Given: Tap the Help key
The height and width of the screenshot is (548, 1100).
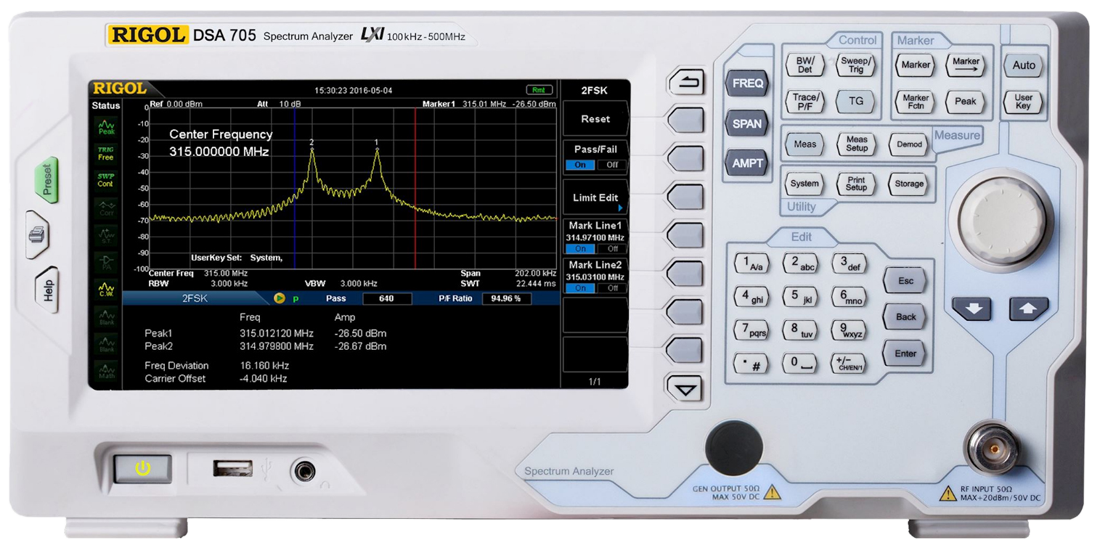Looking at the screenshot, I should tap(48, 290).
